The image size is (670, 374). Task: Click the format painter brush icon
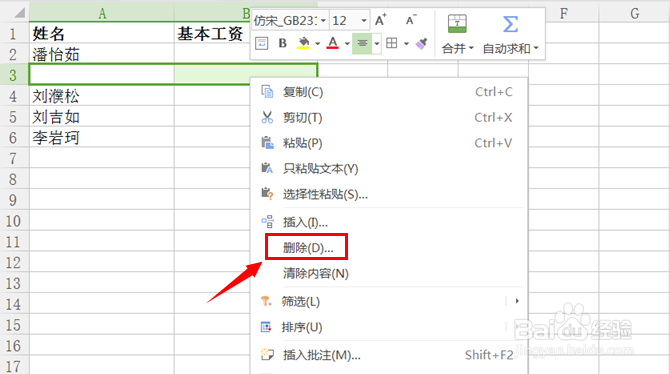(x=421, y=43)
